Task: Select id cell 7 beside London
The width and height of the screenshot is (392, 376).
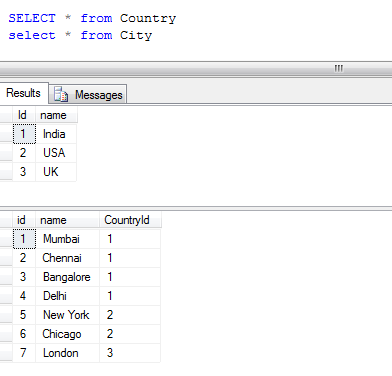Action: point(24,353)
